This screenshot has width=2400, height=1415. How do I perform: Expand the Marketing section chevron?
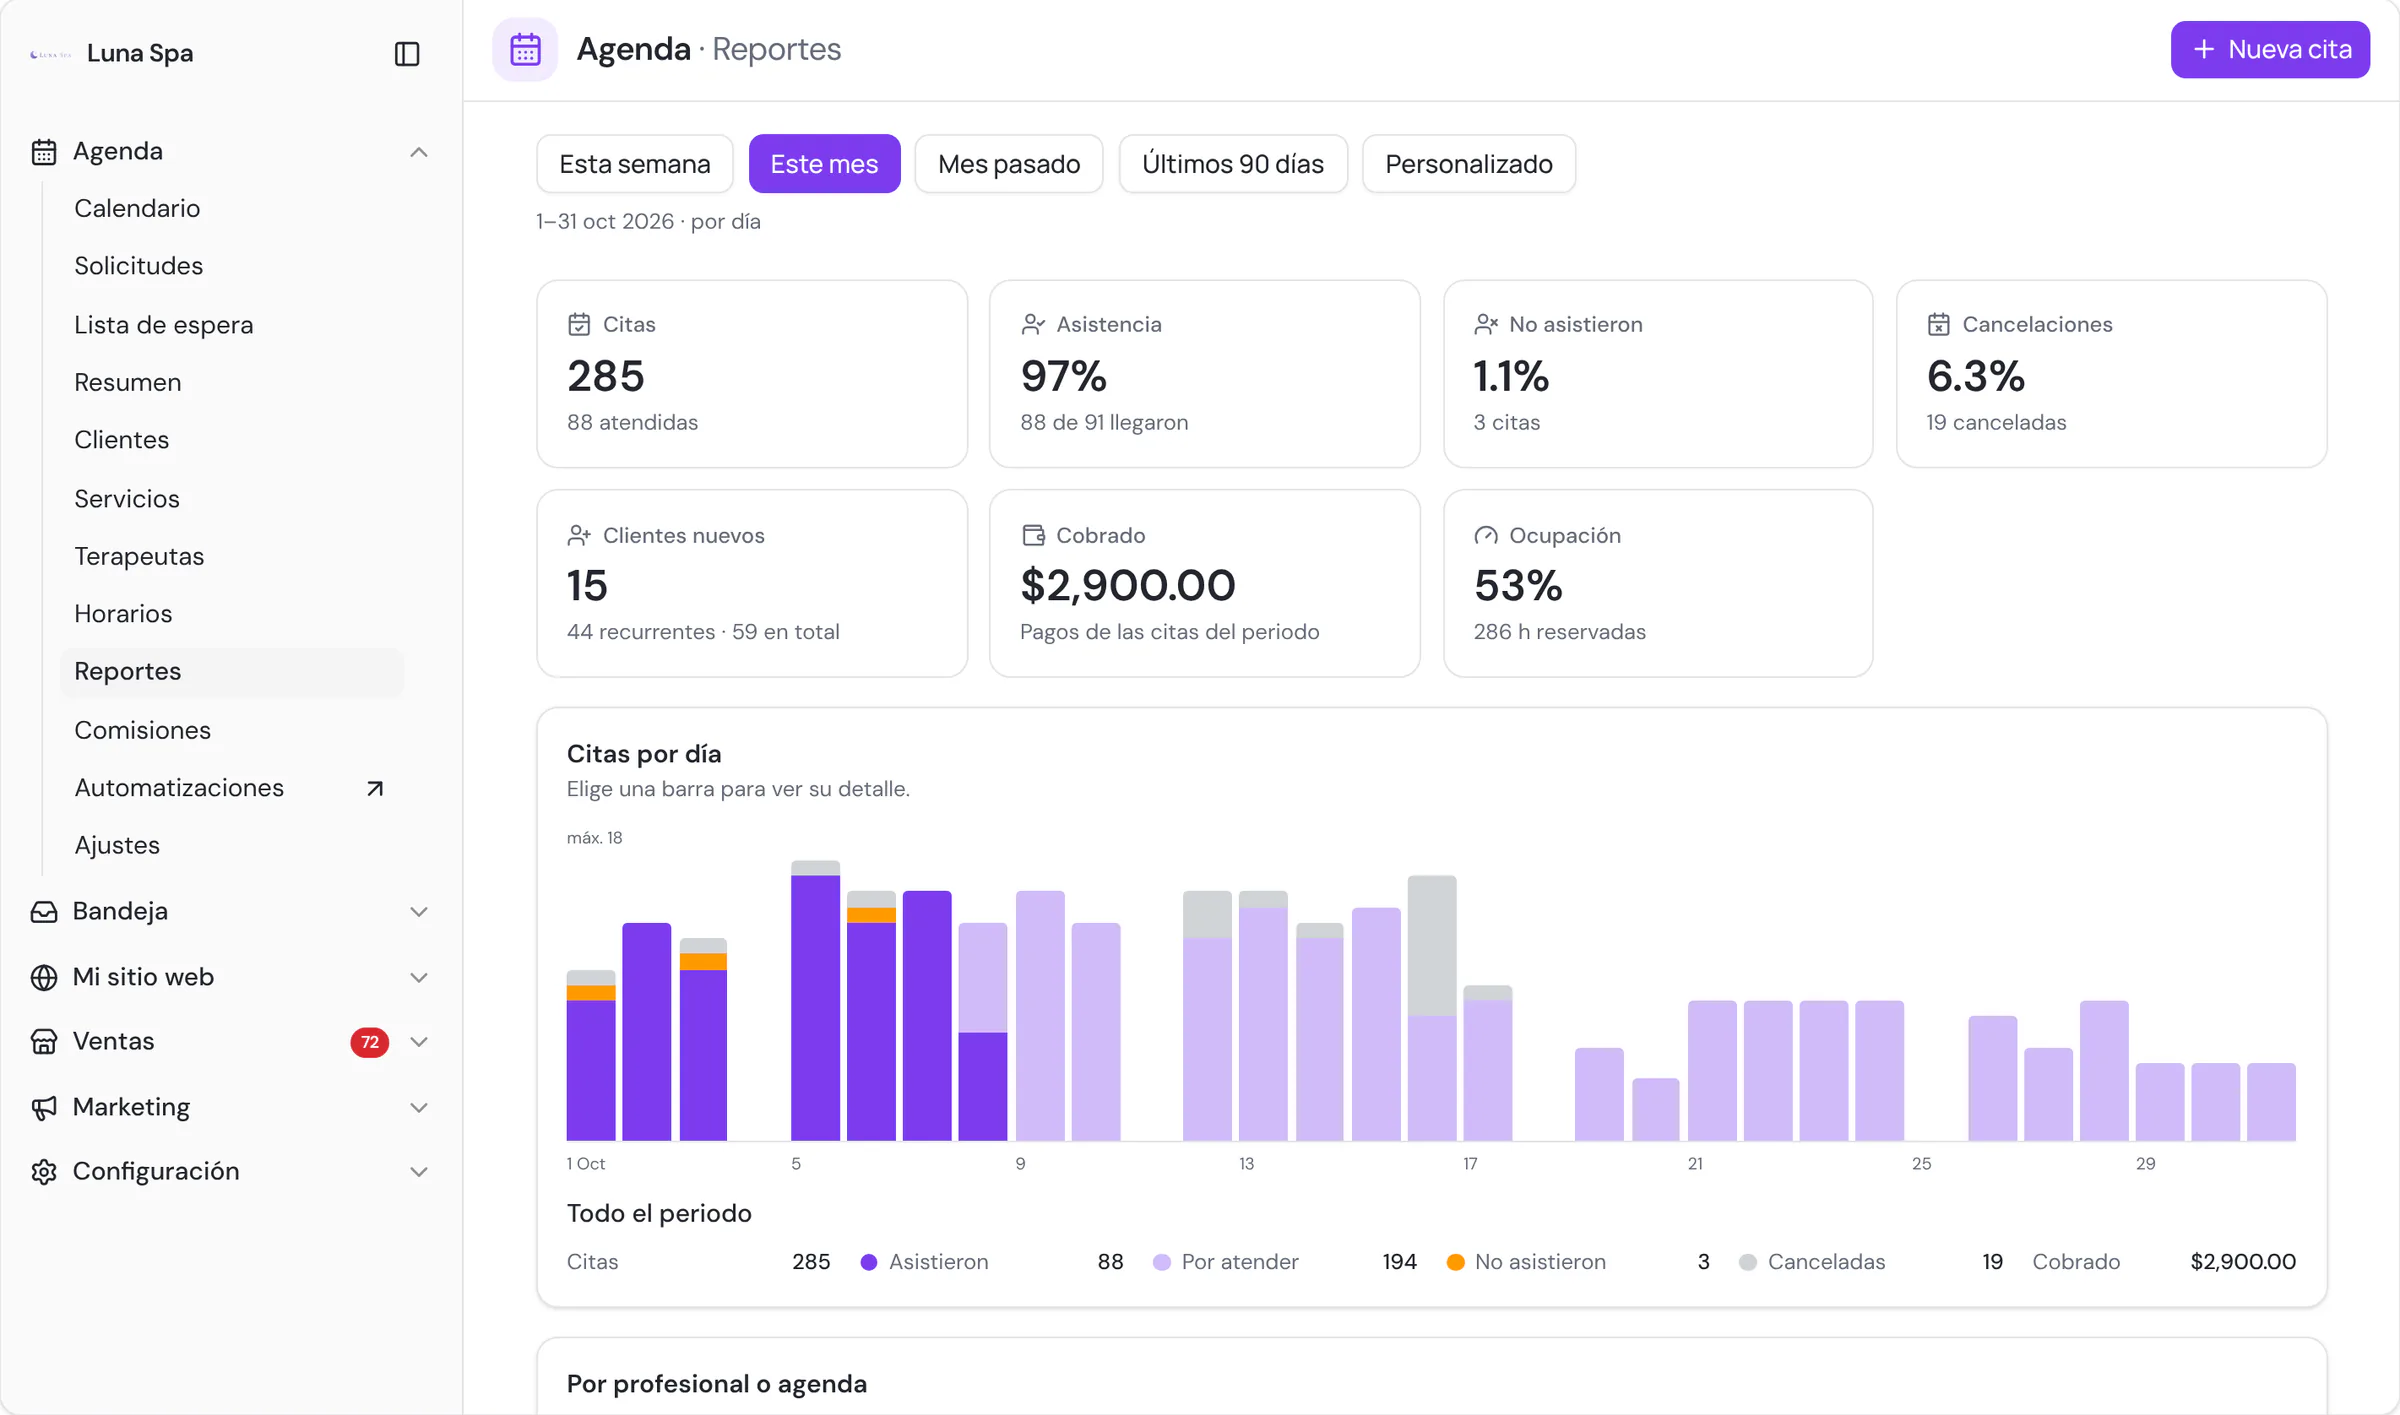coord(419,1108)
